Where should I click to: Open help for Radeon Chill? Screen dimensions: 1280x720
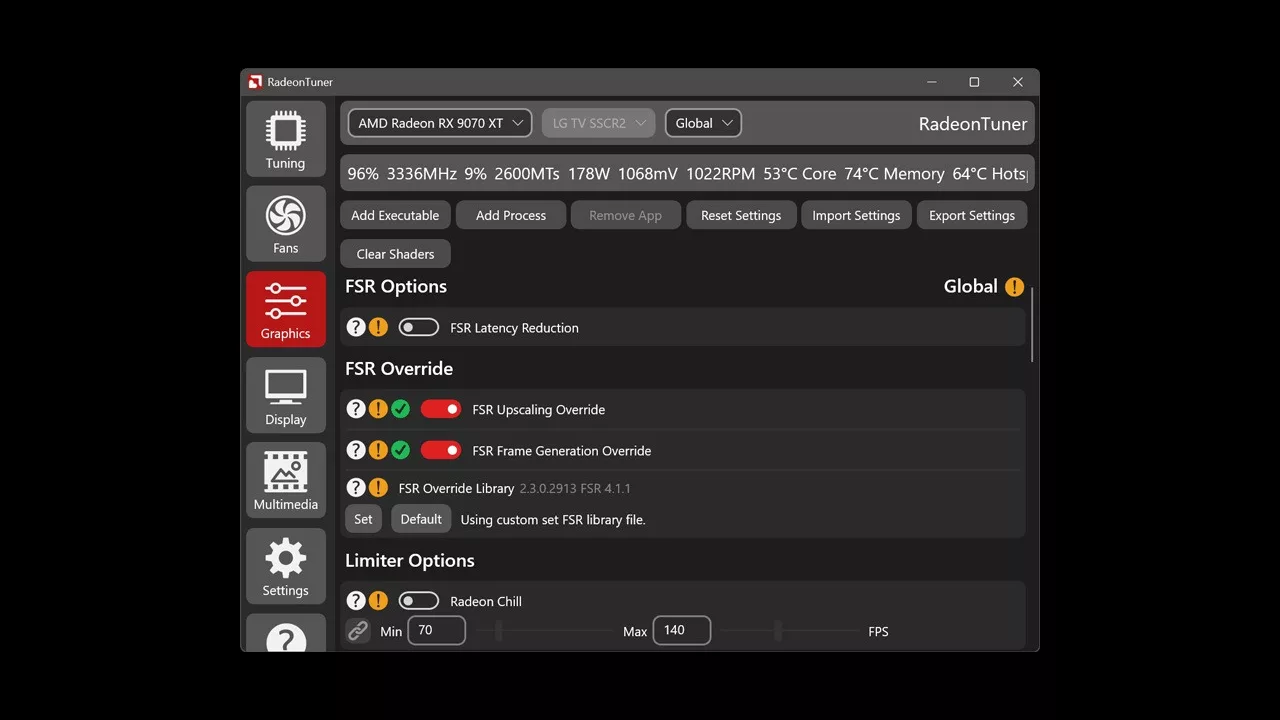click(x=356, y=601)
